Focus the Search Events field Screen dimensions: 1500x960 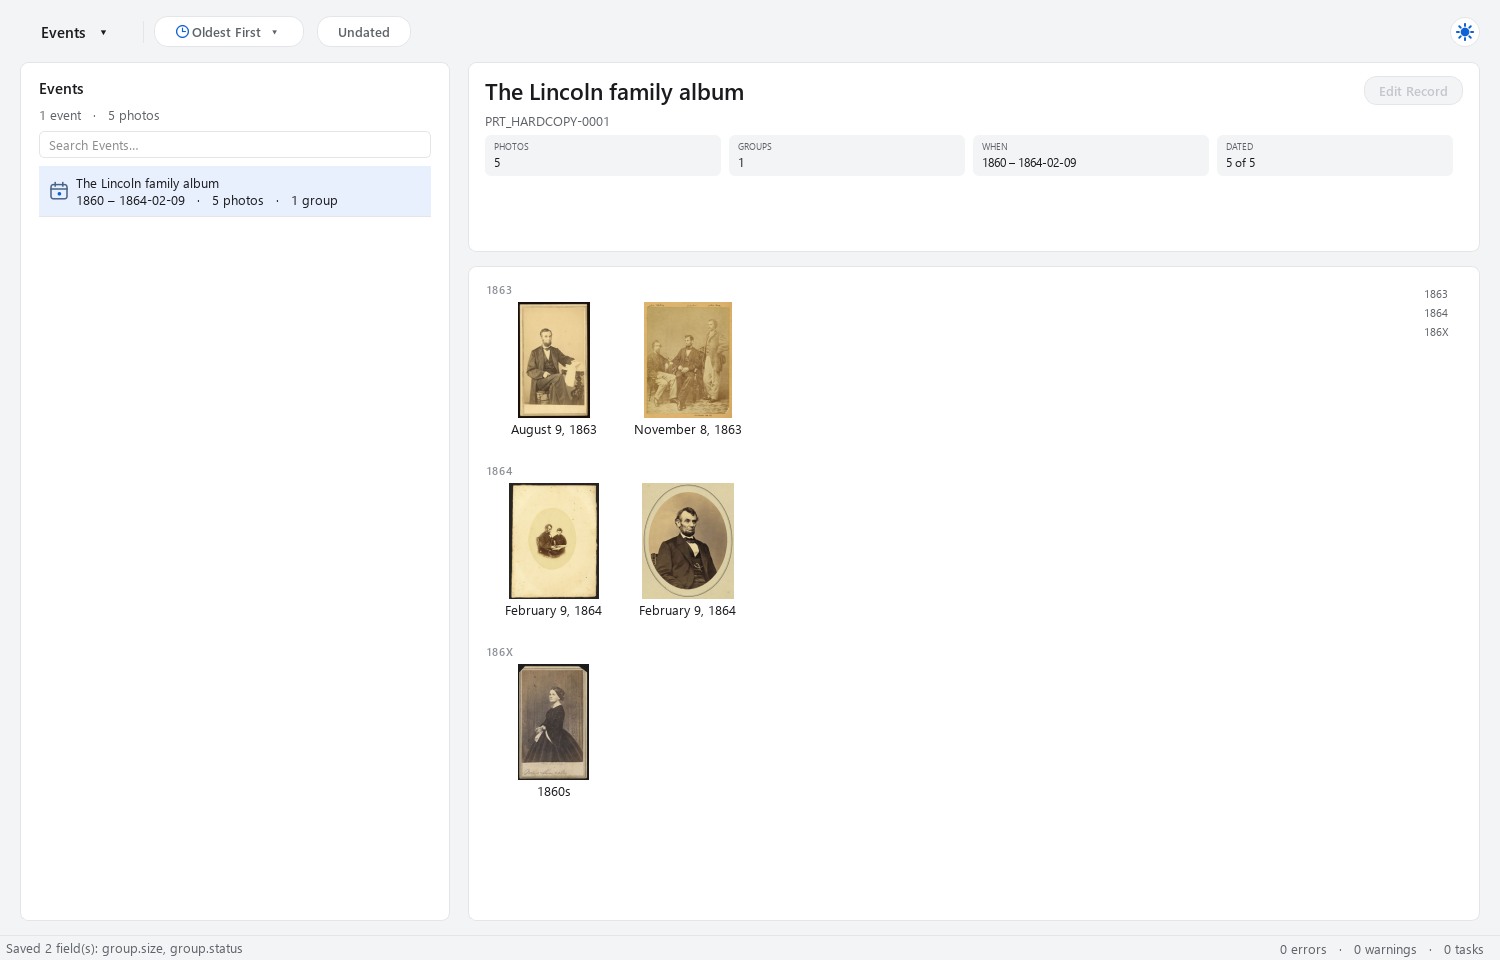click(x=235, y=145)
